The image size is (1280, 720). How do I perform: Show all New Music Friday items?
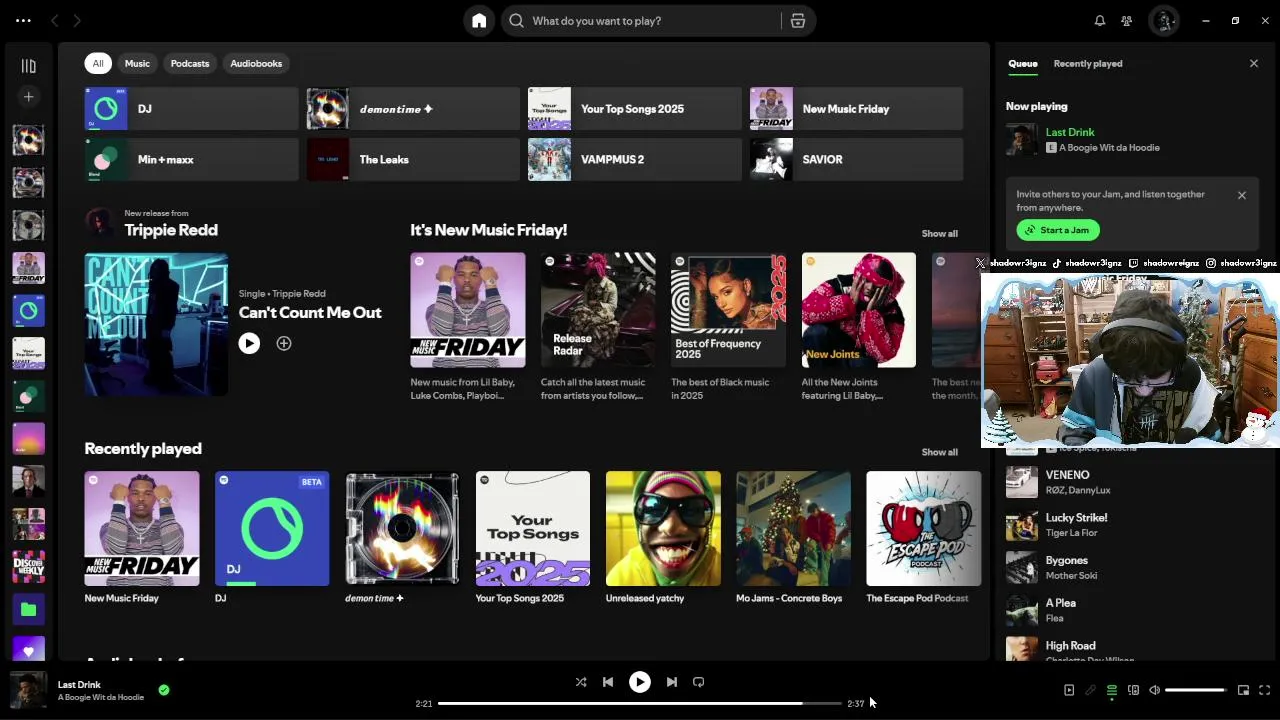tap(939, 233)
